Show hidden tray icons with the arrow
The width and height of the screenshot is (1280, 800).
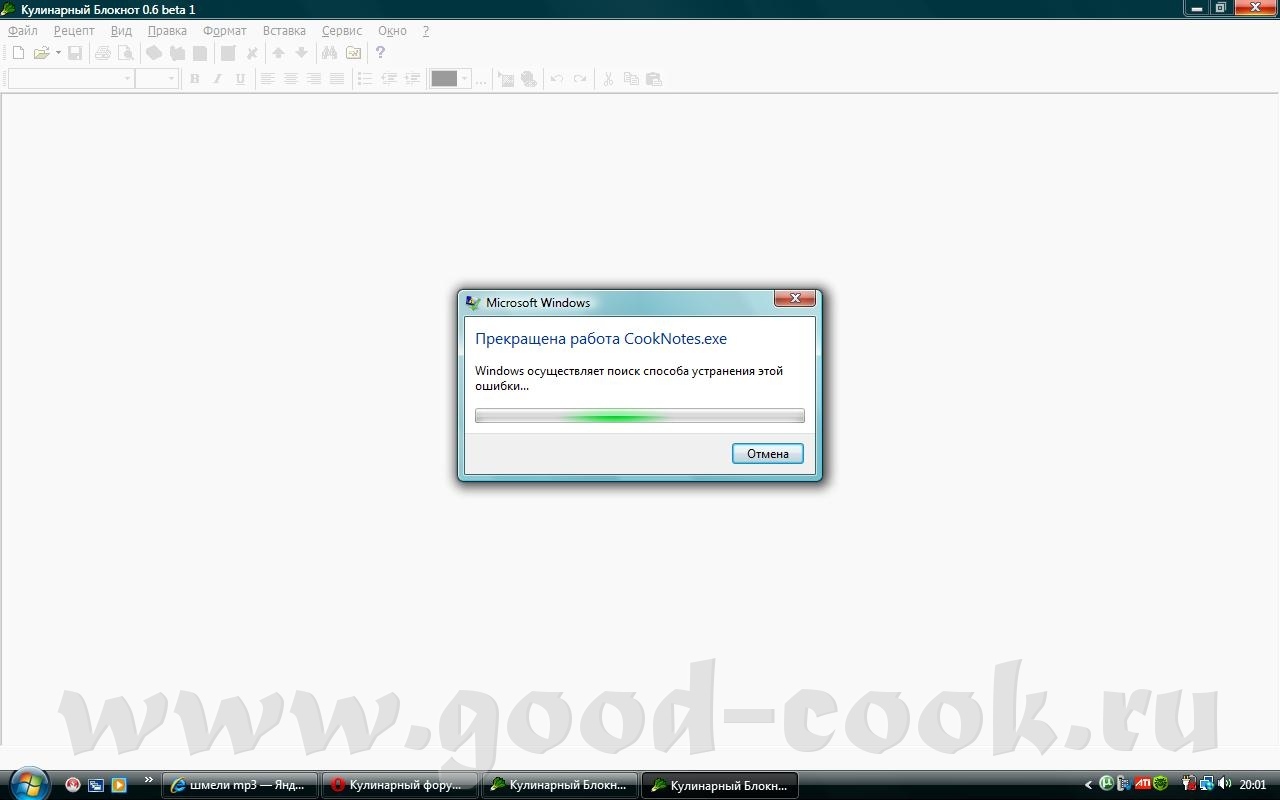coord(1088,785)
